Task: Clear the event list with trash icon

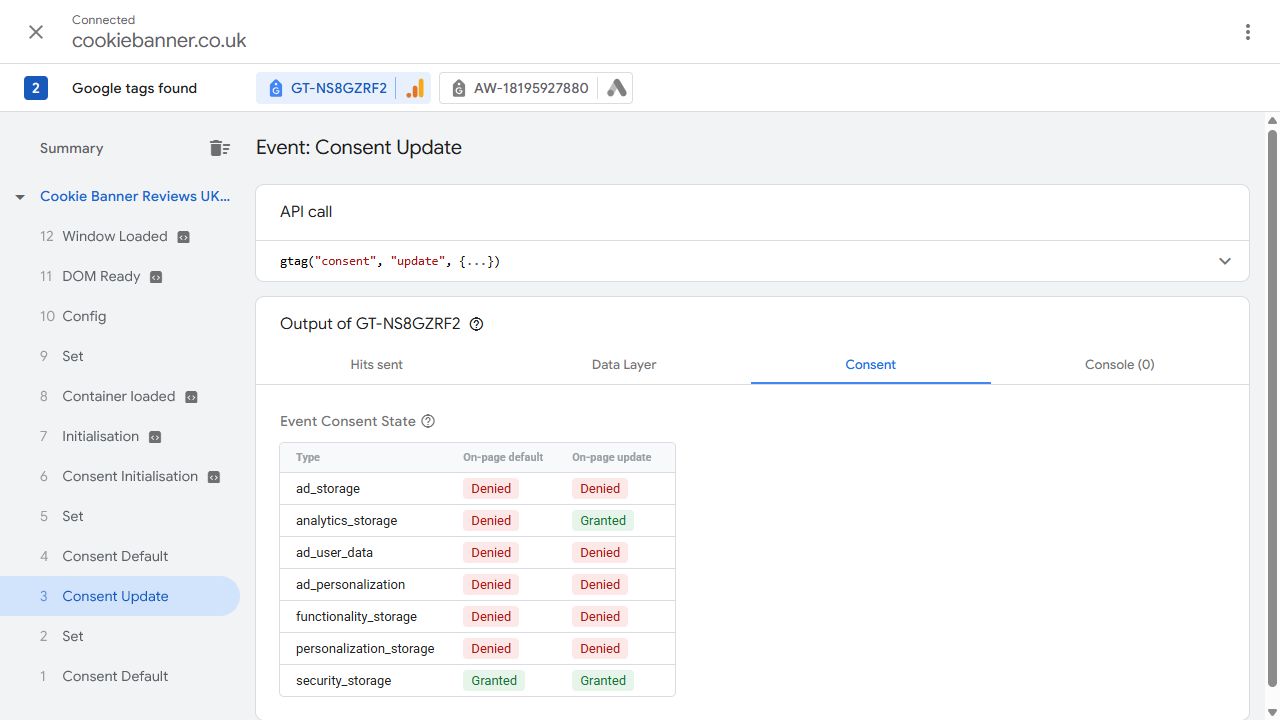Action: tap(220, 148)
